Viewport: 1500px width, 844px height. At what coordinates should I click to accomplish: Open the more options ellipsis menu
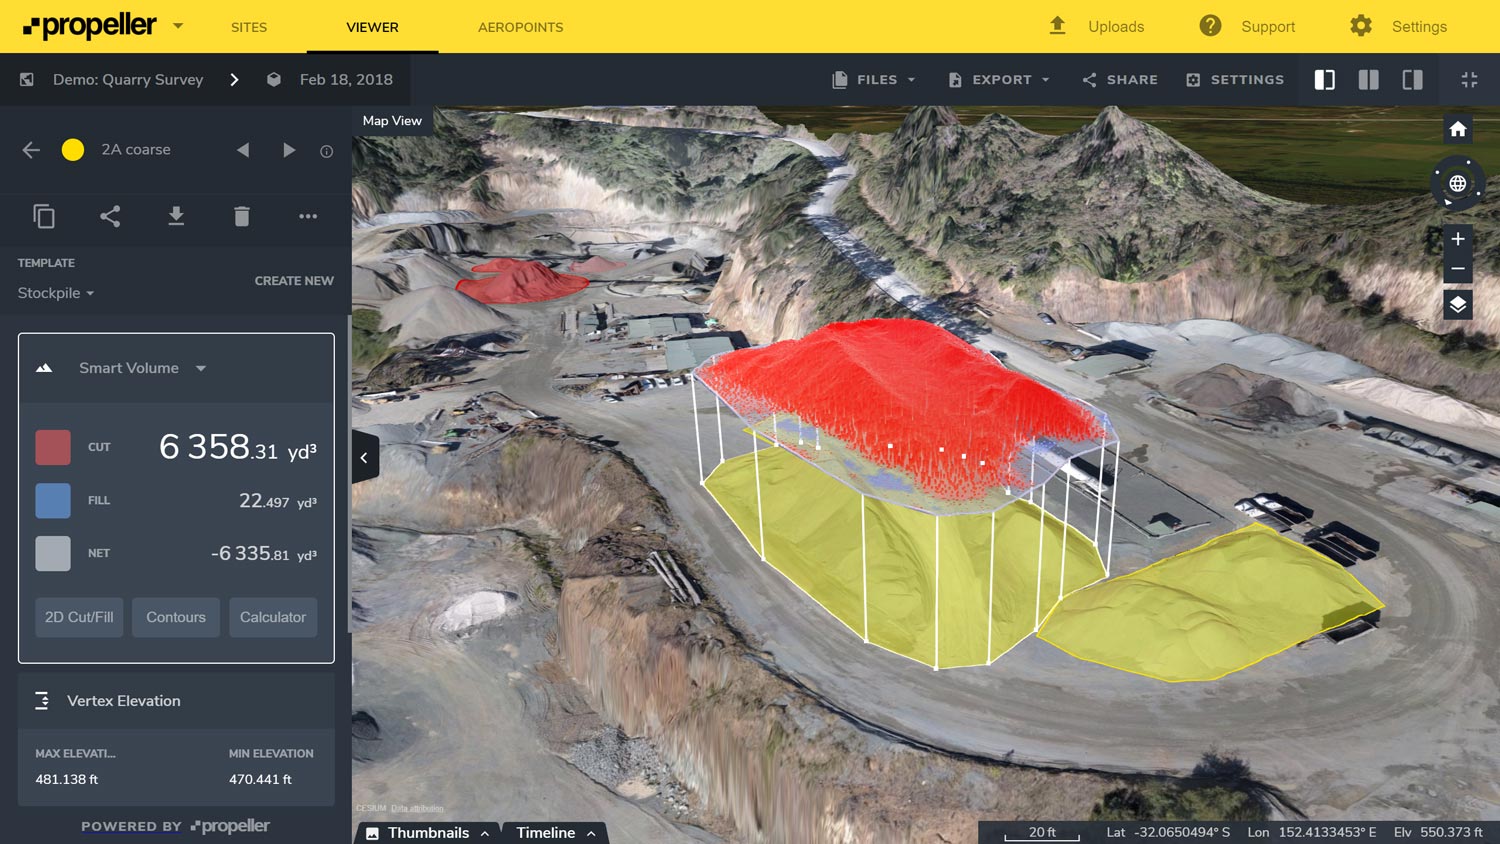[x=308, y=216]
